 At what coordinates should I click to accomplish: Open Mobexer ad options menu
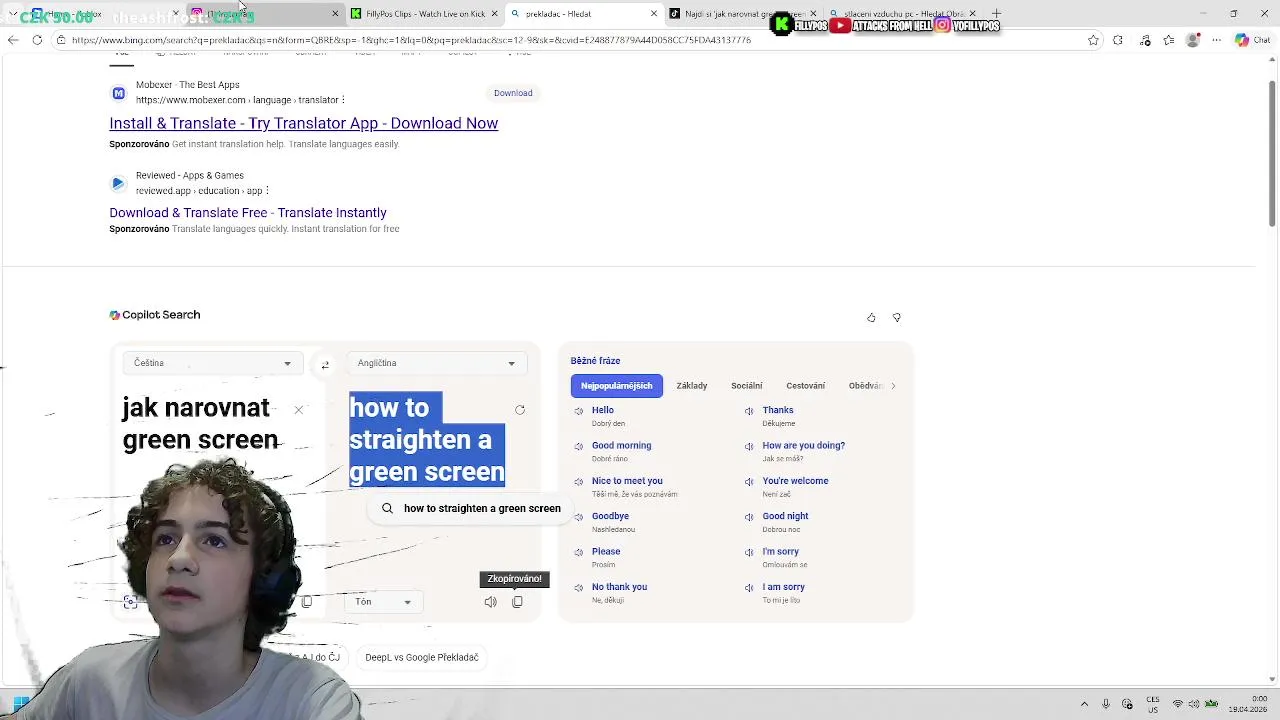point(343,100)
